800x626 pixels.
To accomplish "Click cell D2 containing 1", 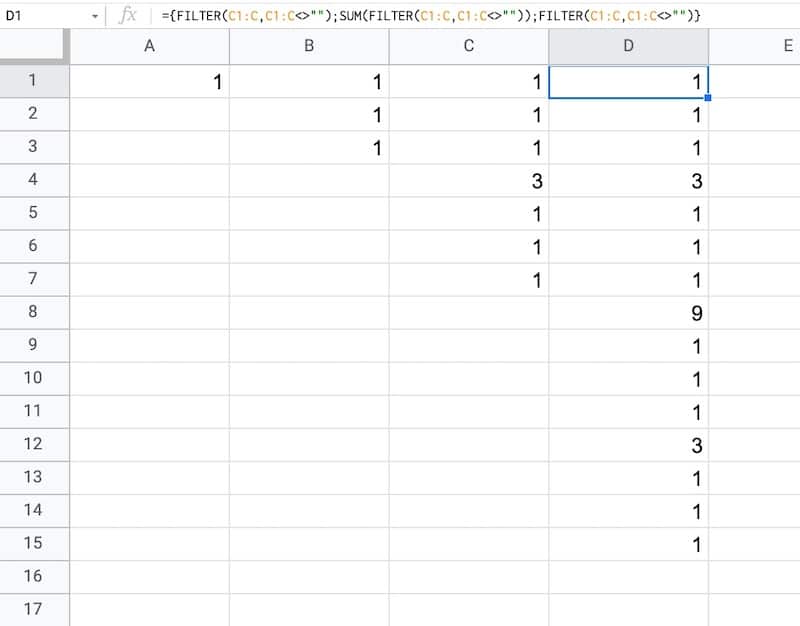I will (x=629, y=114).
